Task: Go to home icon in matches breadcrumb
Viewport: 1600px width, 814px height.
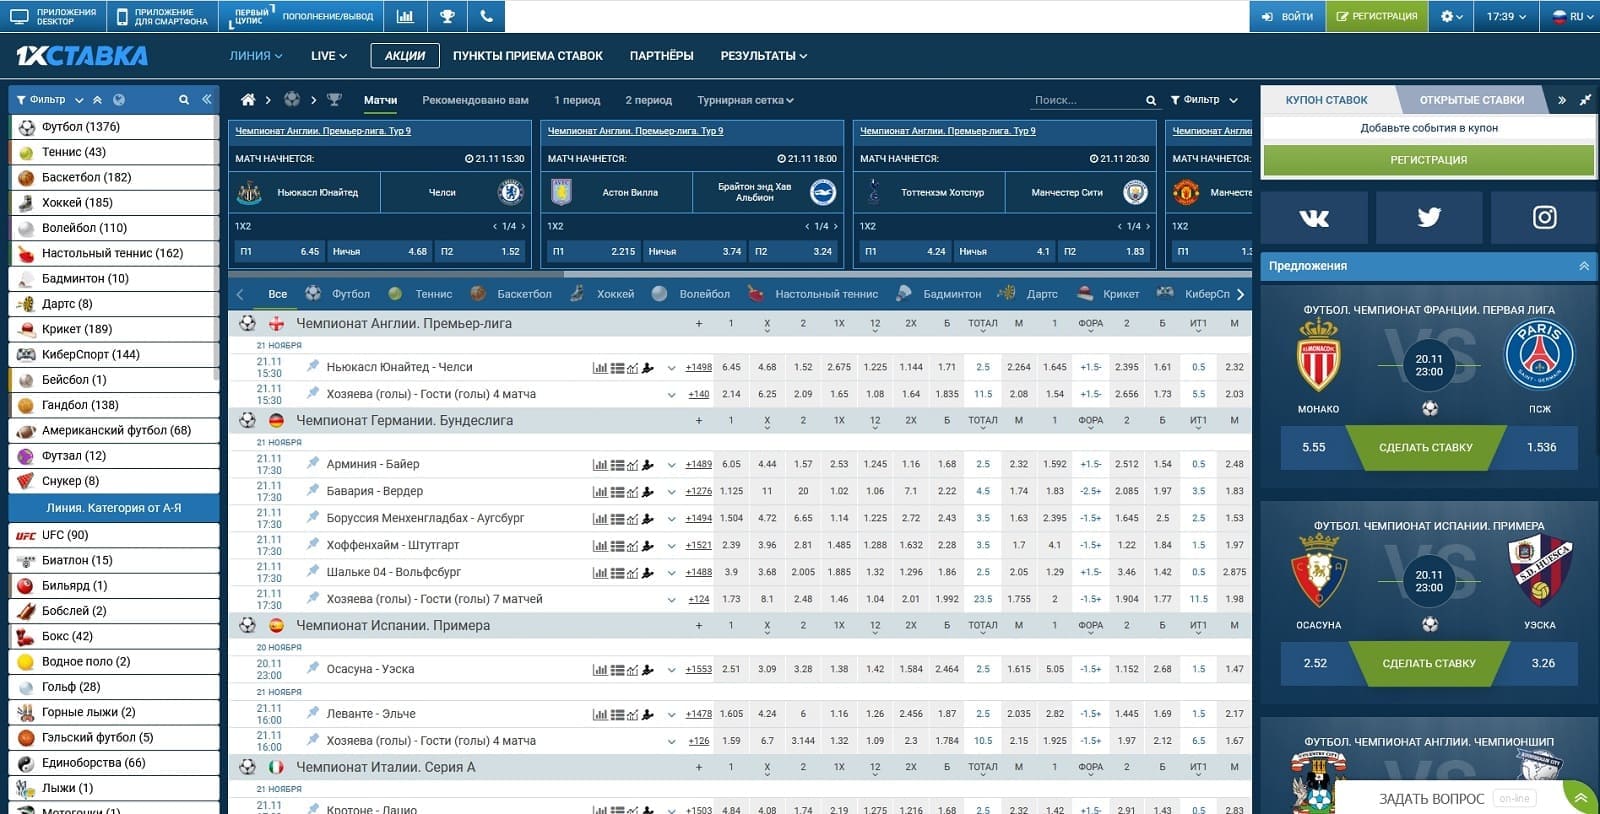Action: [x=248, y=100]
